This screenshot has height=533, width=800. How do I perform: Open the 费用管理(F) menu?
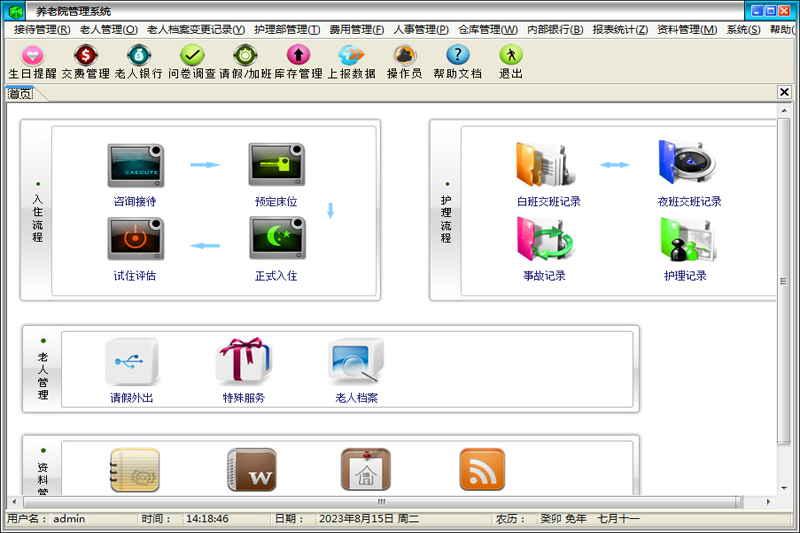[x=357, y=30]
